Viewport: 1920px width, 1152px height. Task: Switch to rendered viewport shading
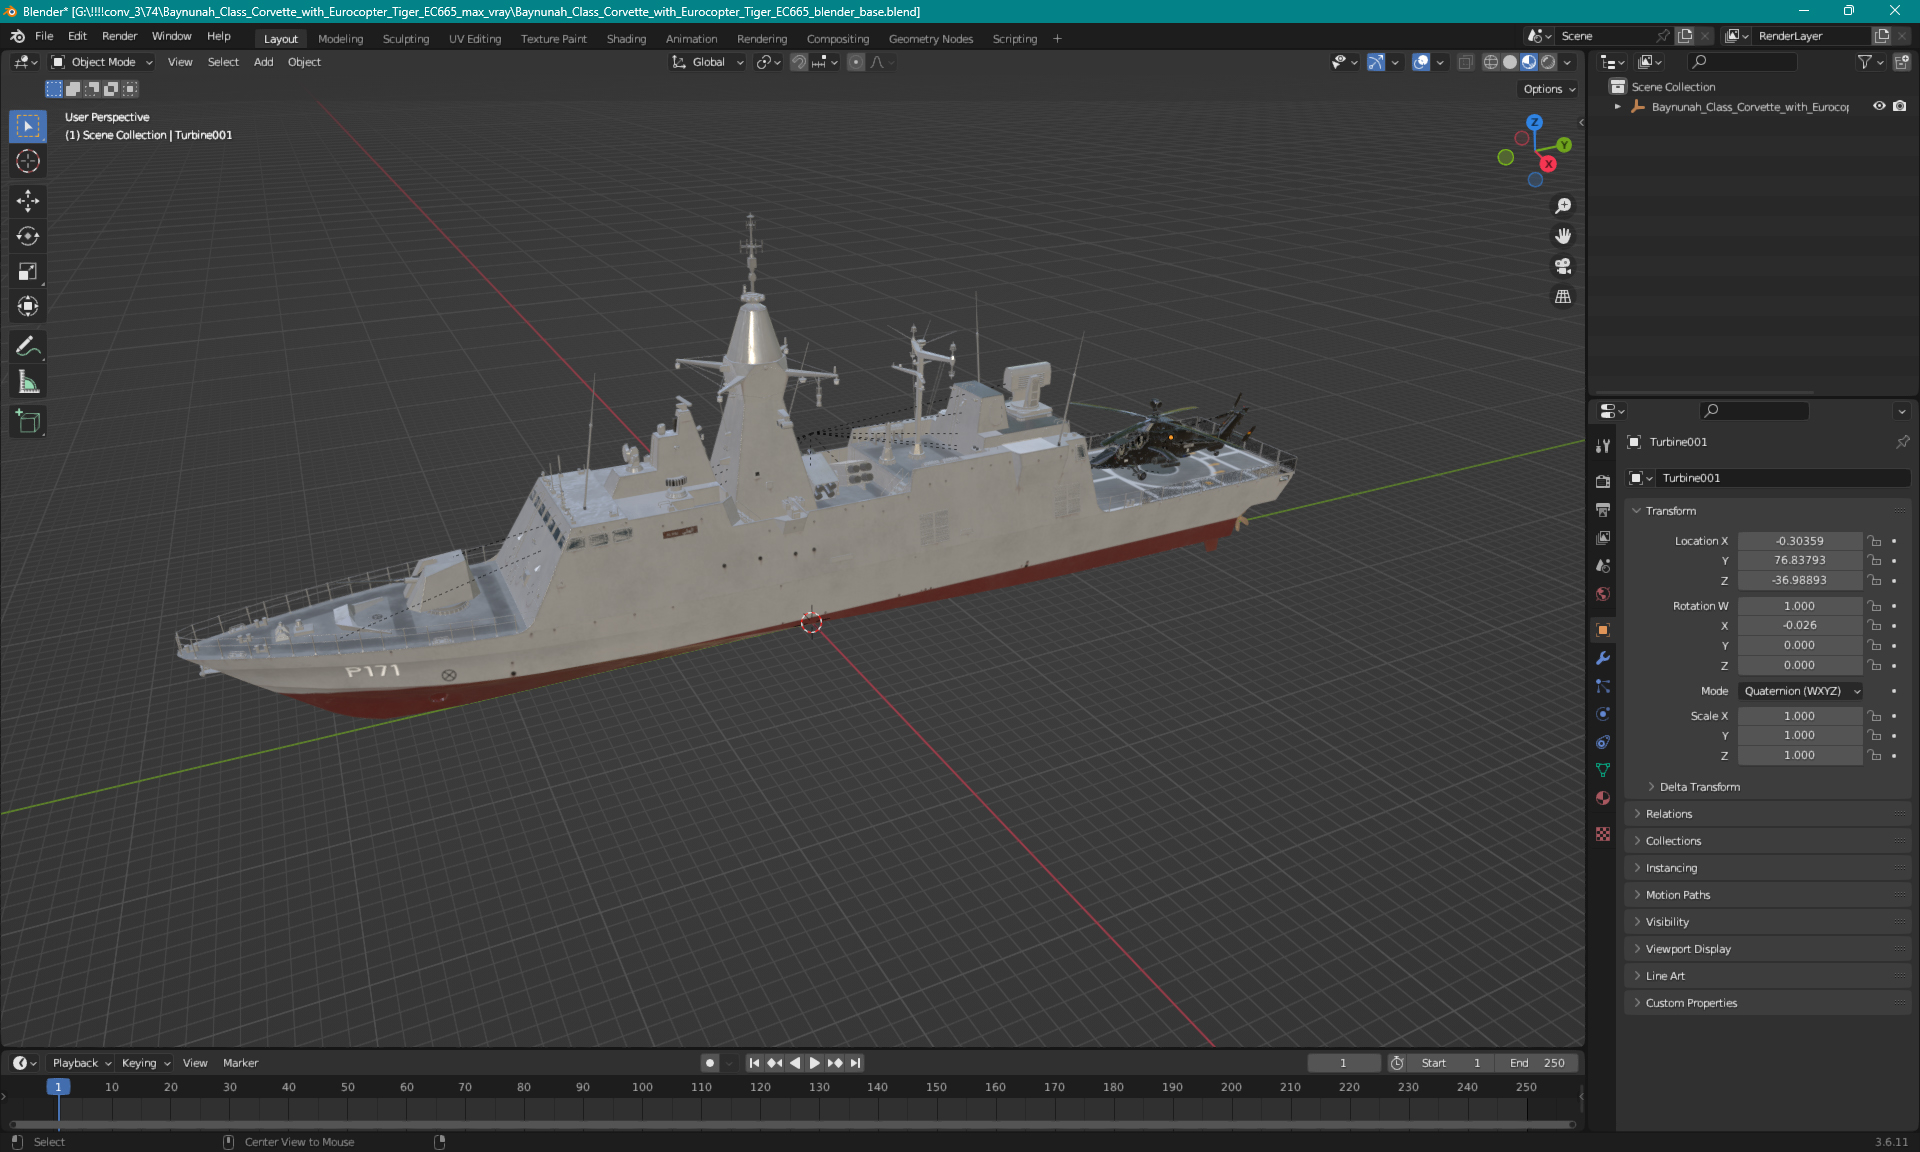click(x=1548, y=62)
